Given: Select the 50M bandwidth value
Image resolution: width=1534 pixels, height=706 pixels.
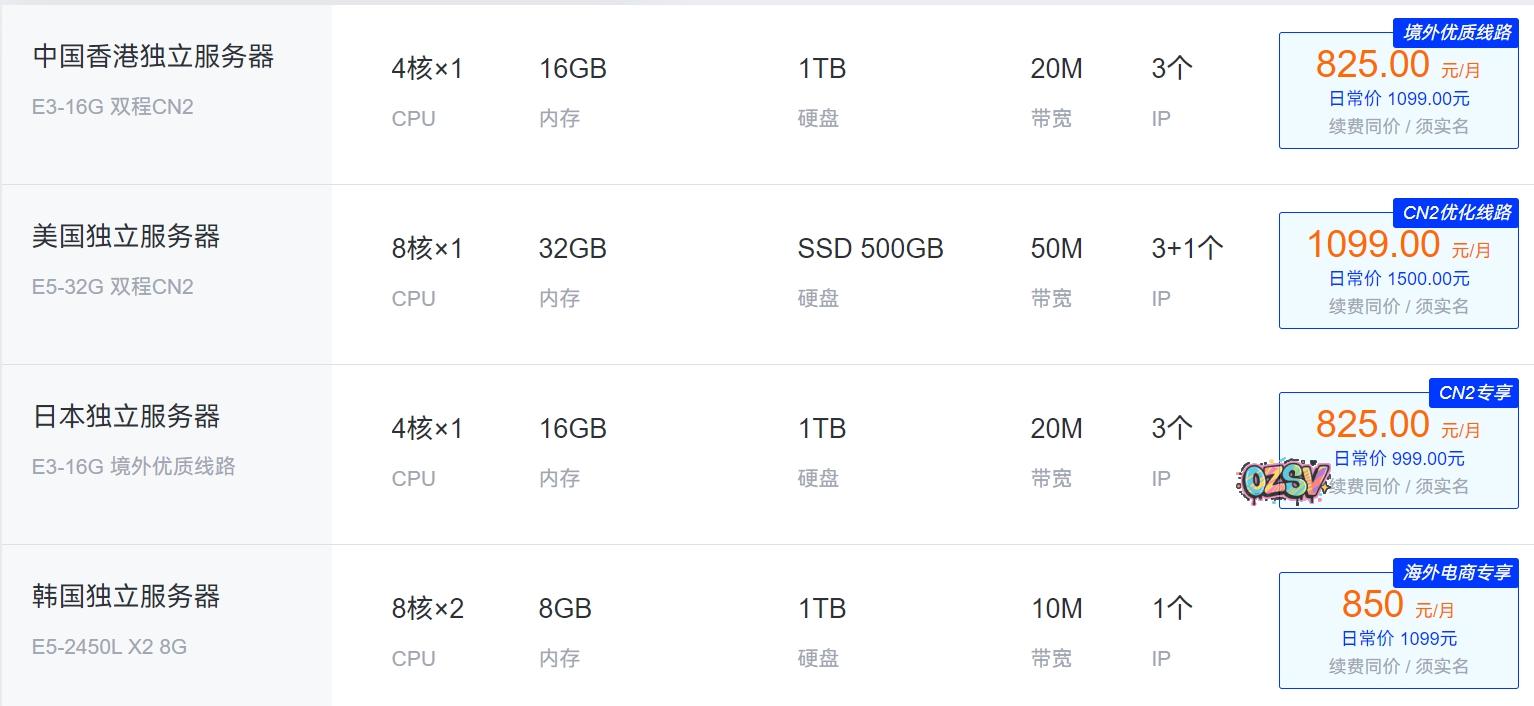Looking at the screenshot, I should (1056, 249).
